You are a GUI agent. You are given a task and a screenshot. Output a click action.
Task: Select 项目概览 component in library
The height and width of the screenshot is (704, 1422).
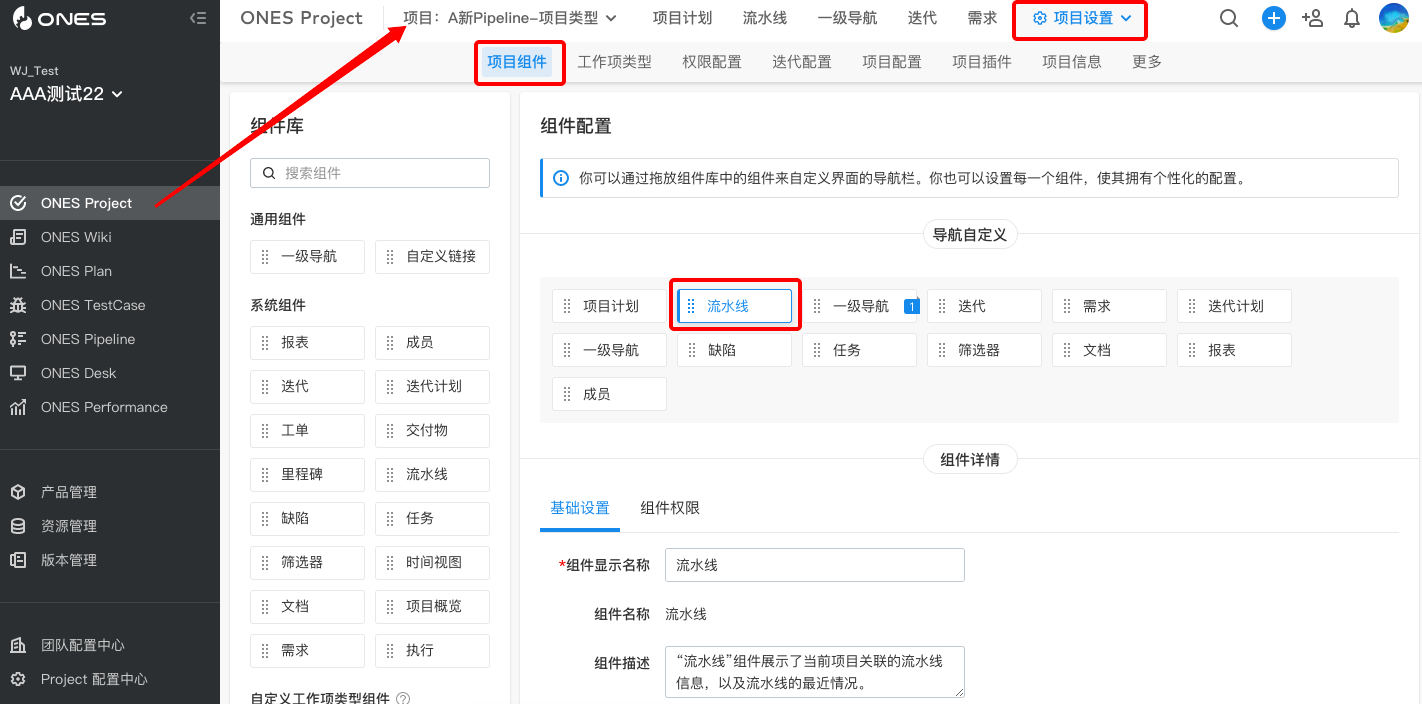pyautogui.click(x=432, y=606)
